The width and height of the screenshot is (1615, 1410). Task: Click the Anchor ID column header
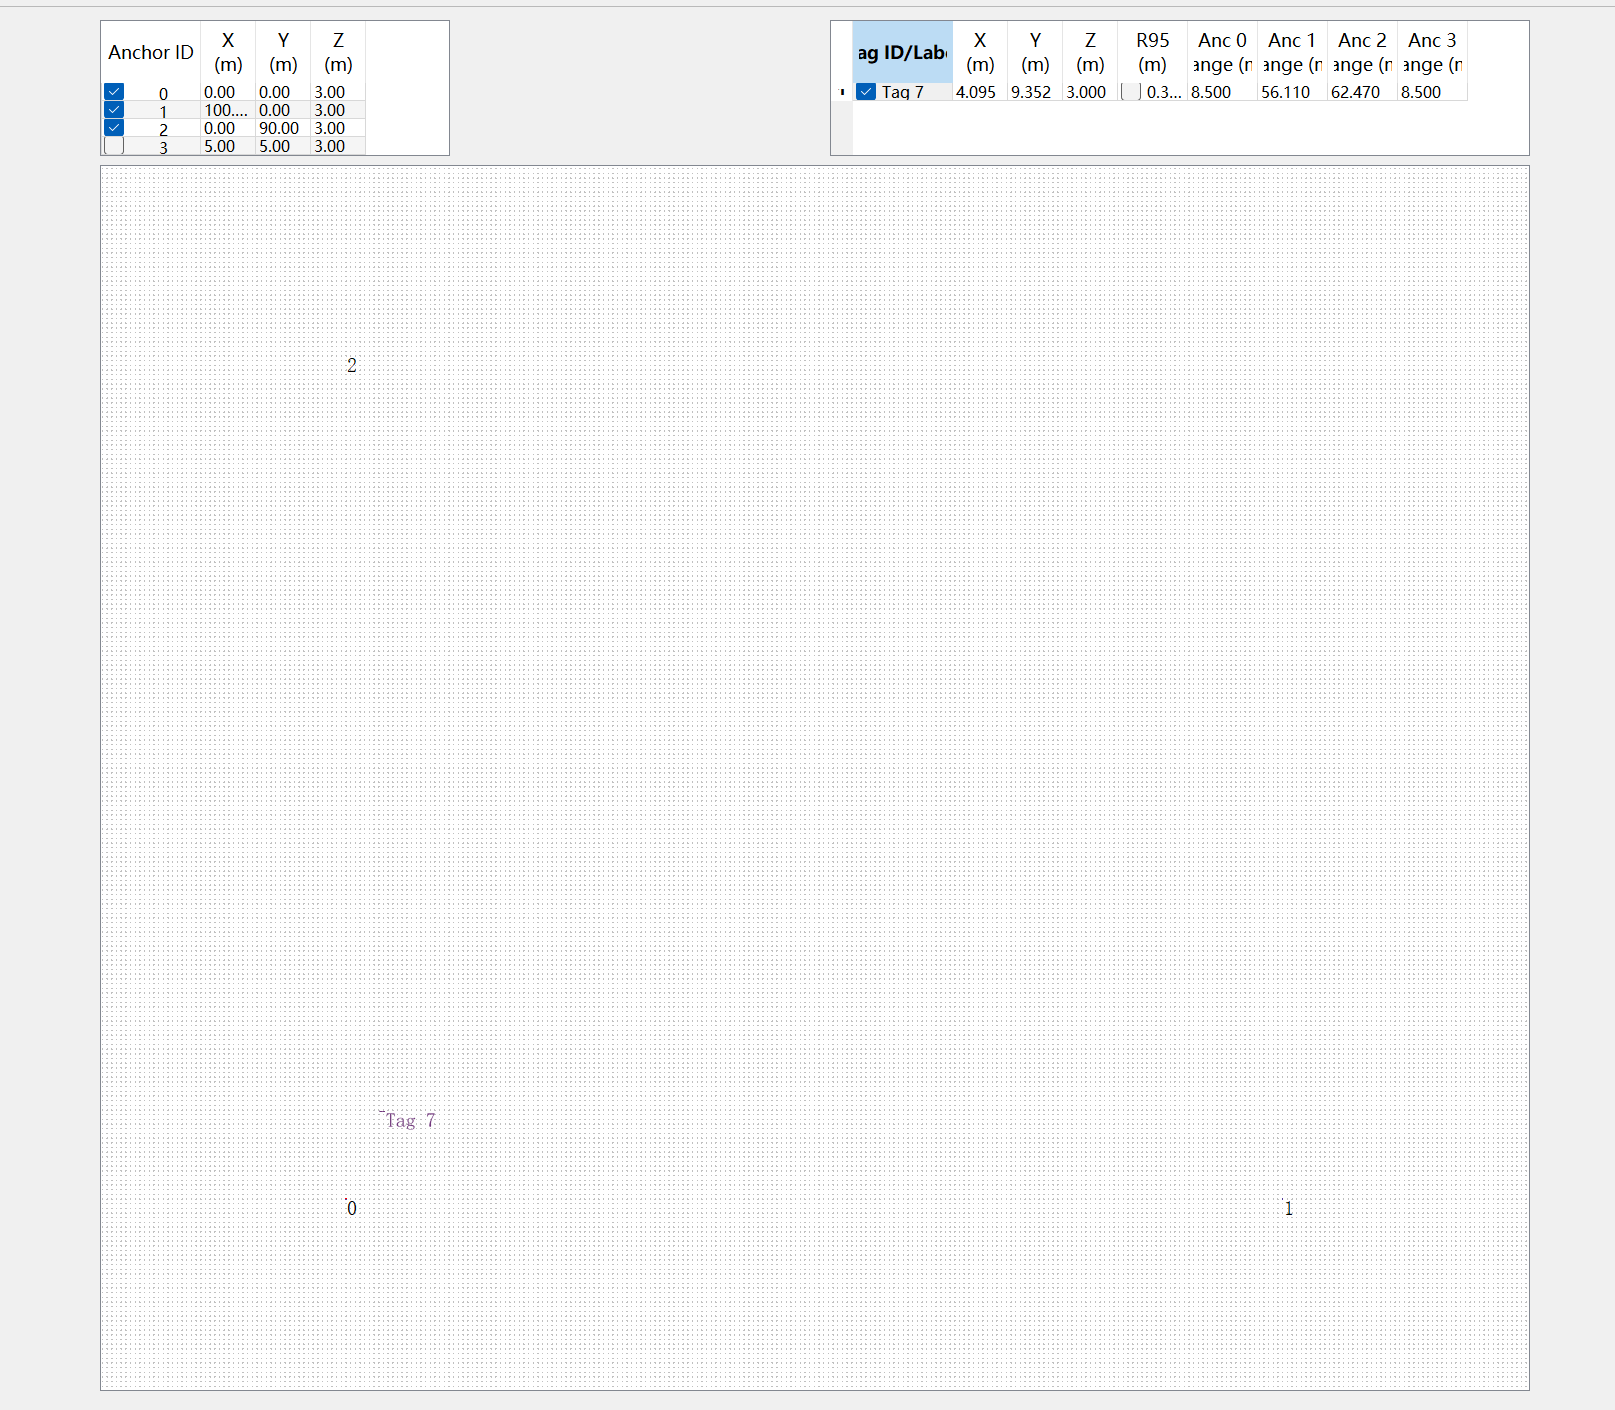coord(151,52)
